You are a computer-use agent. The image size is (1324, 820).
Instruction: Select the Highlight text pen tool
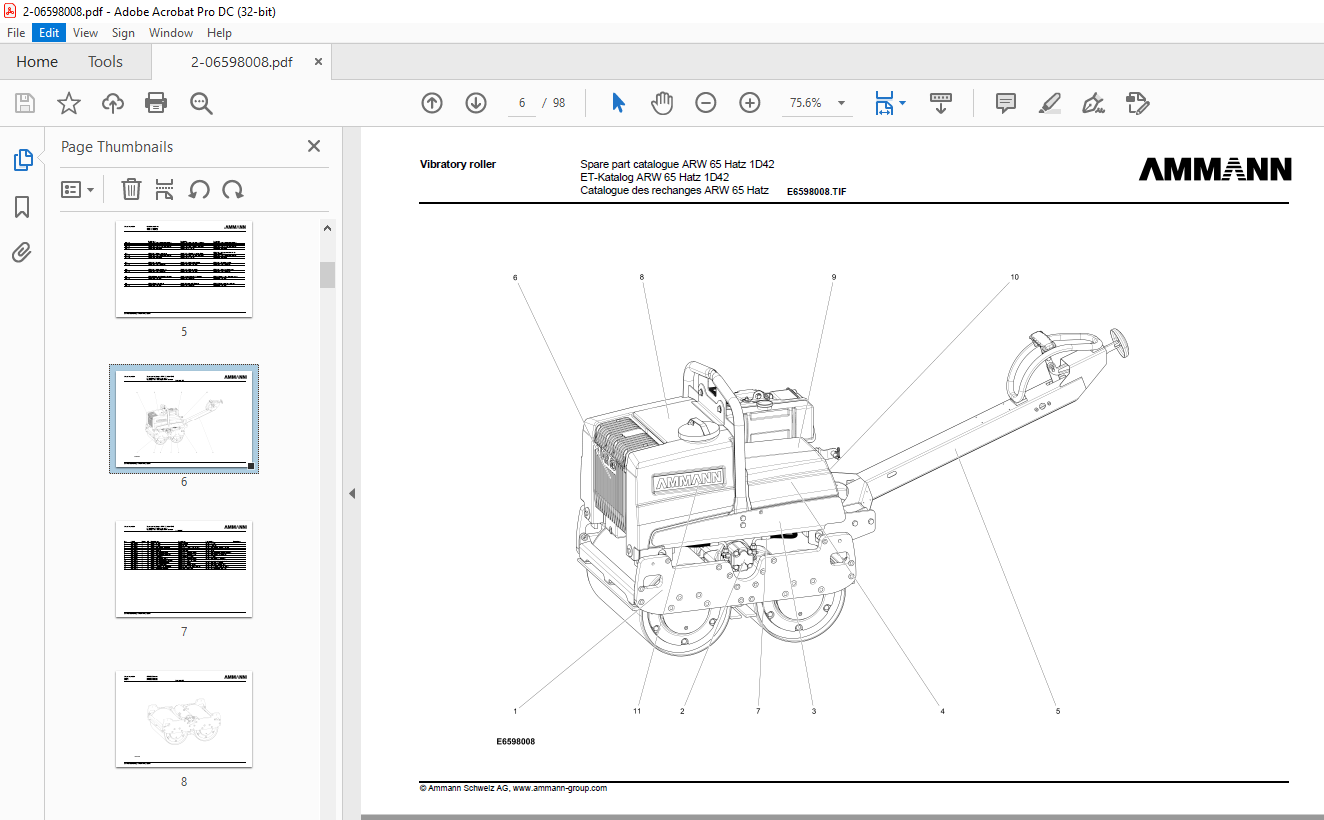(x=1049, y=103)
